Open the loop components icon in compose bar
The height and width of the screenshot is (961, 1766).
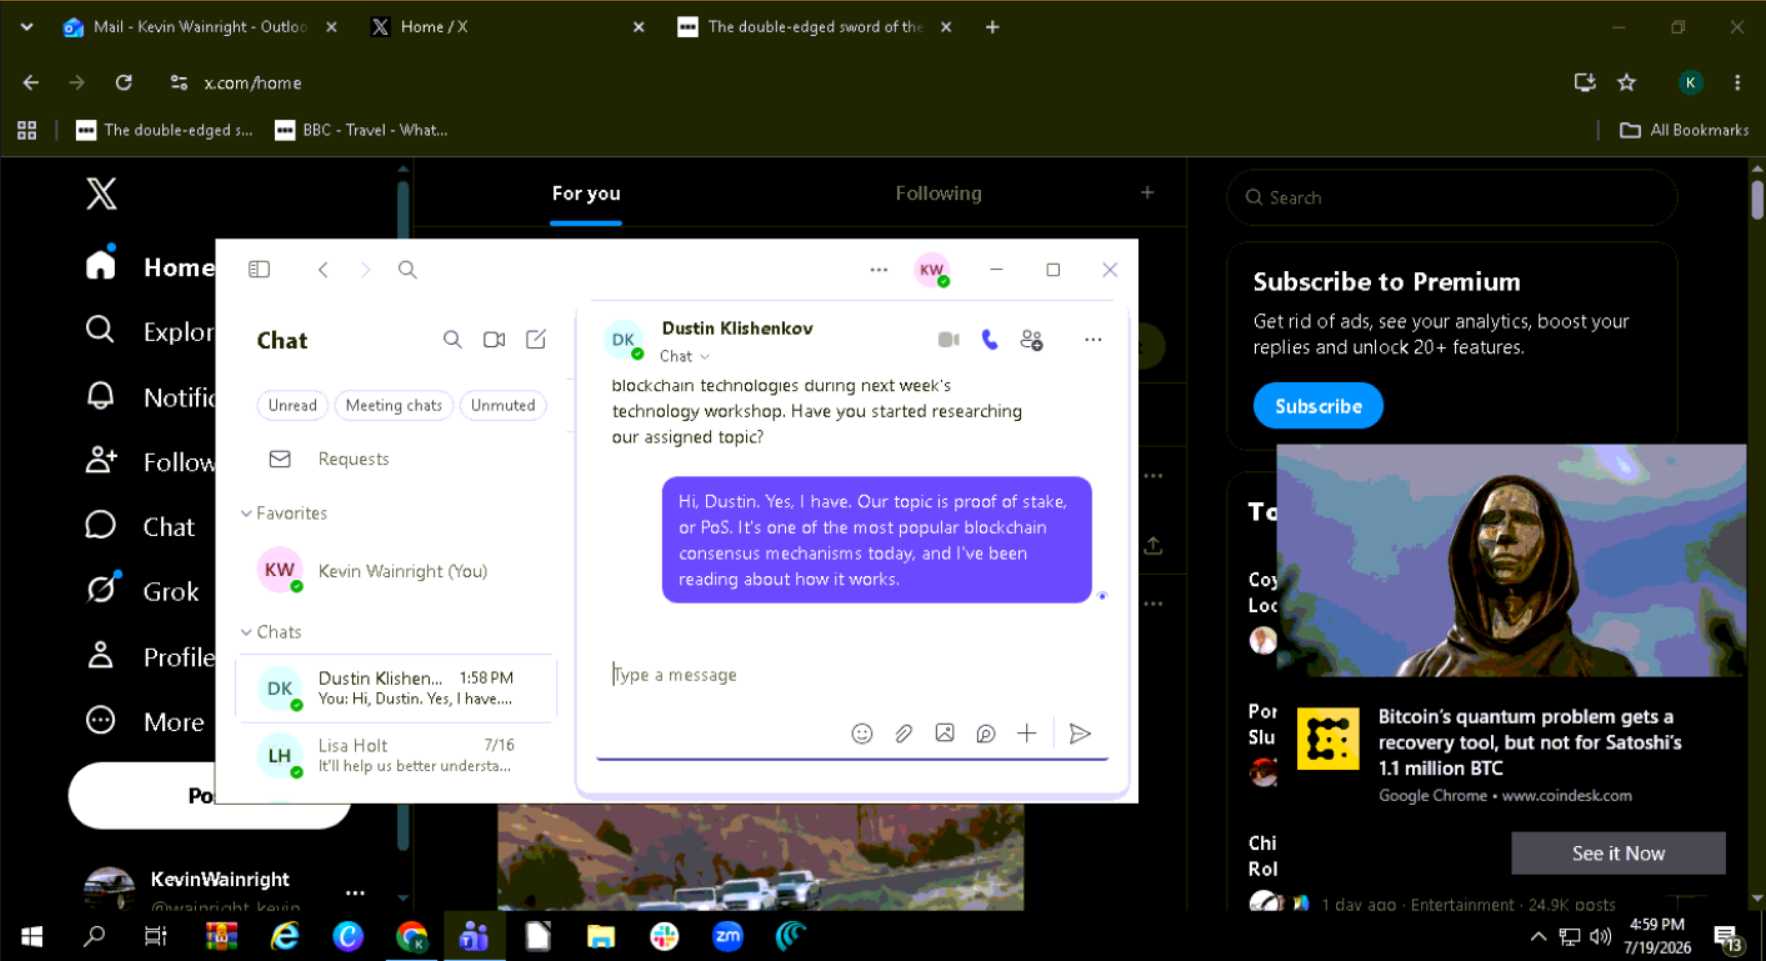pos(985,734)
